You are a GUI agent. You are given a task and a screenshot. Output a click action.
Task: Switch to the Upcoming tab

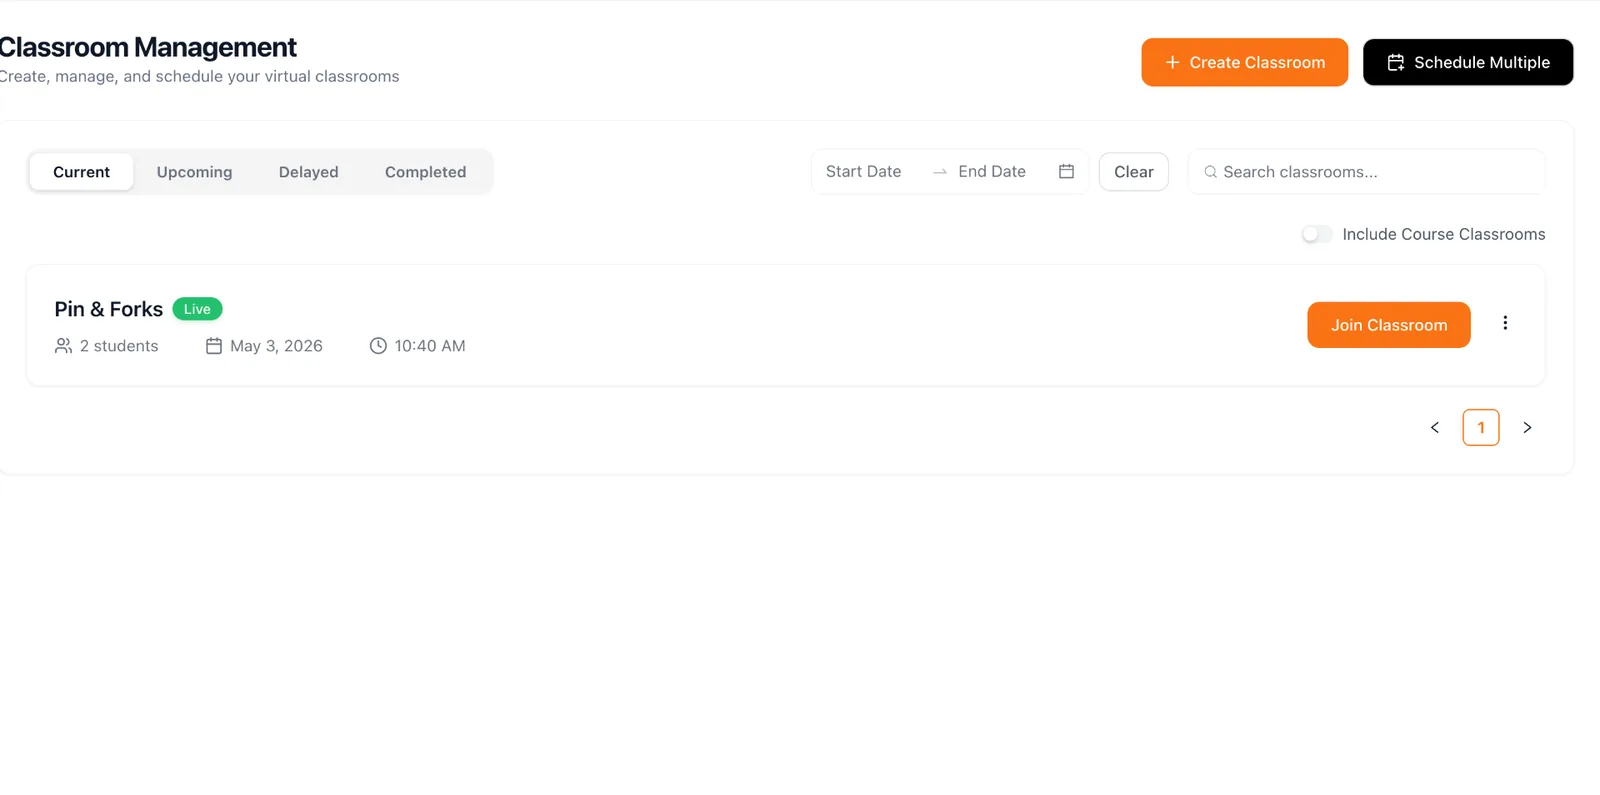194,172
